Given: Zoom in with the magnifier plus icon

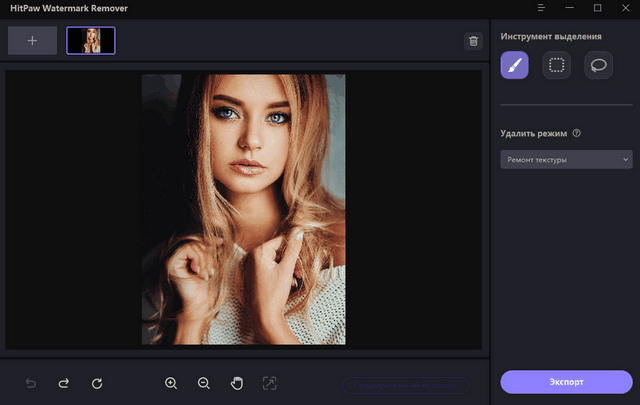Looking at the screenshot, I should [171, 383].
